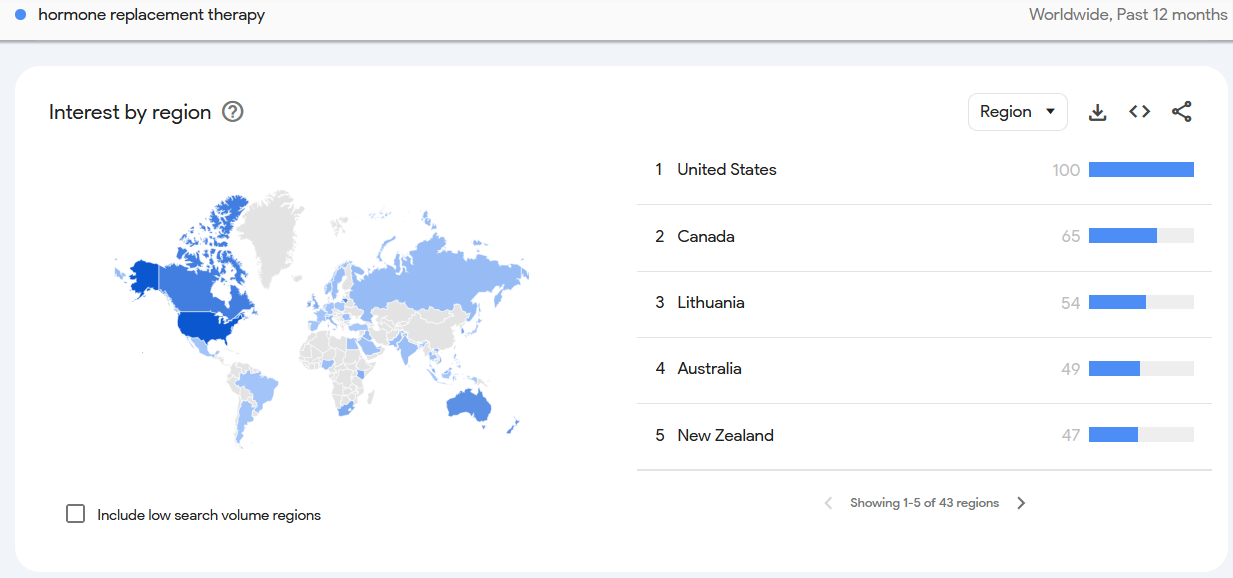Click the New Zealand interest bar
The width and height of the screenshot is (1233, 578).
click(x=1141, y=435)
